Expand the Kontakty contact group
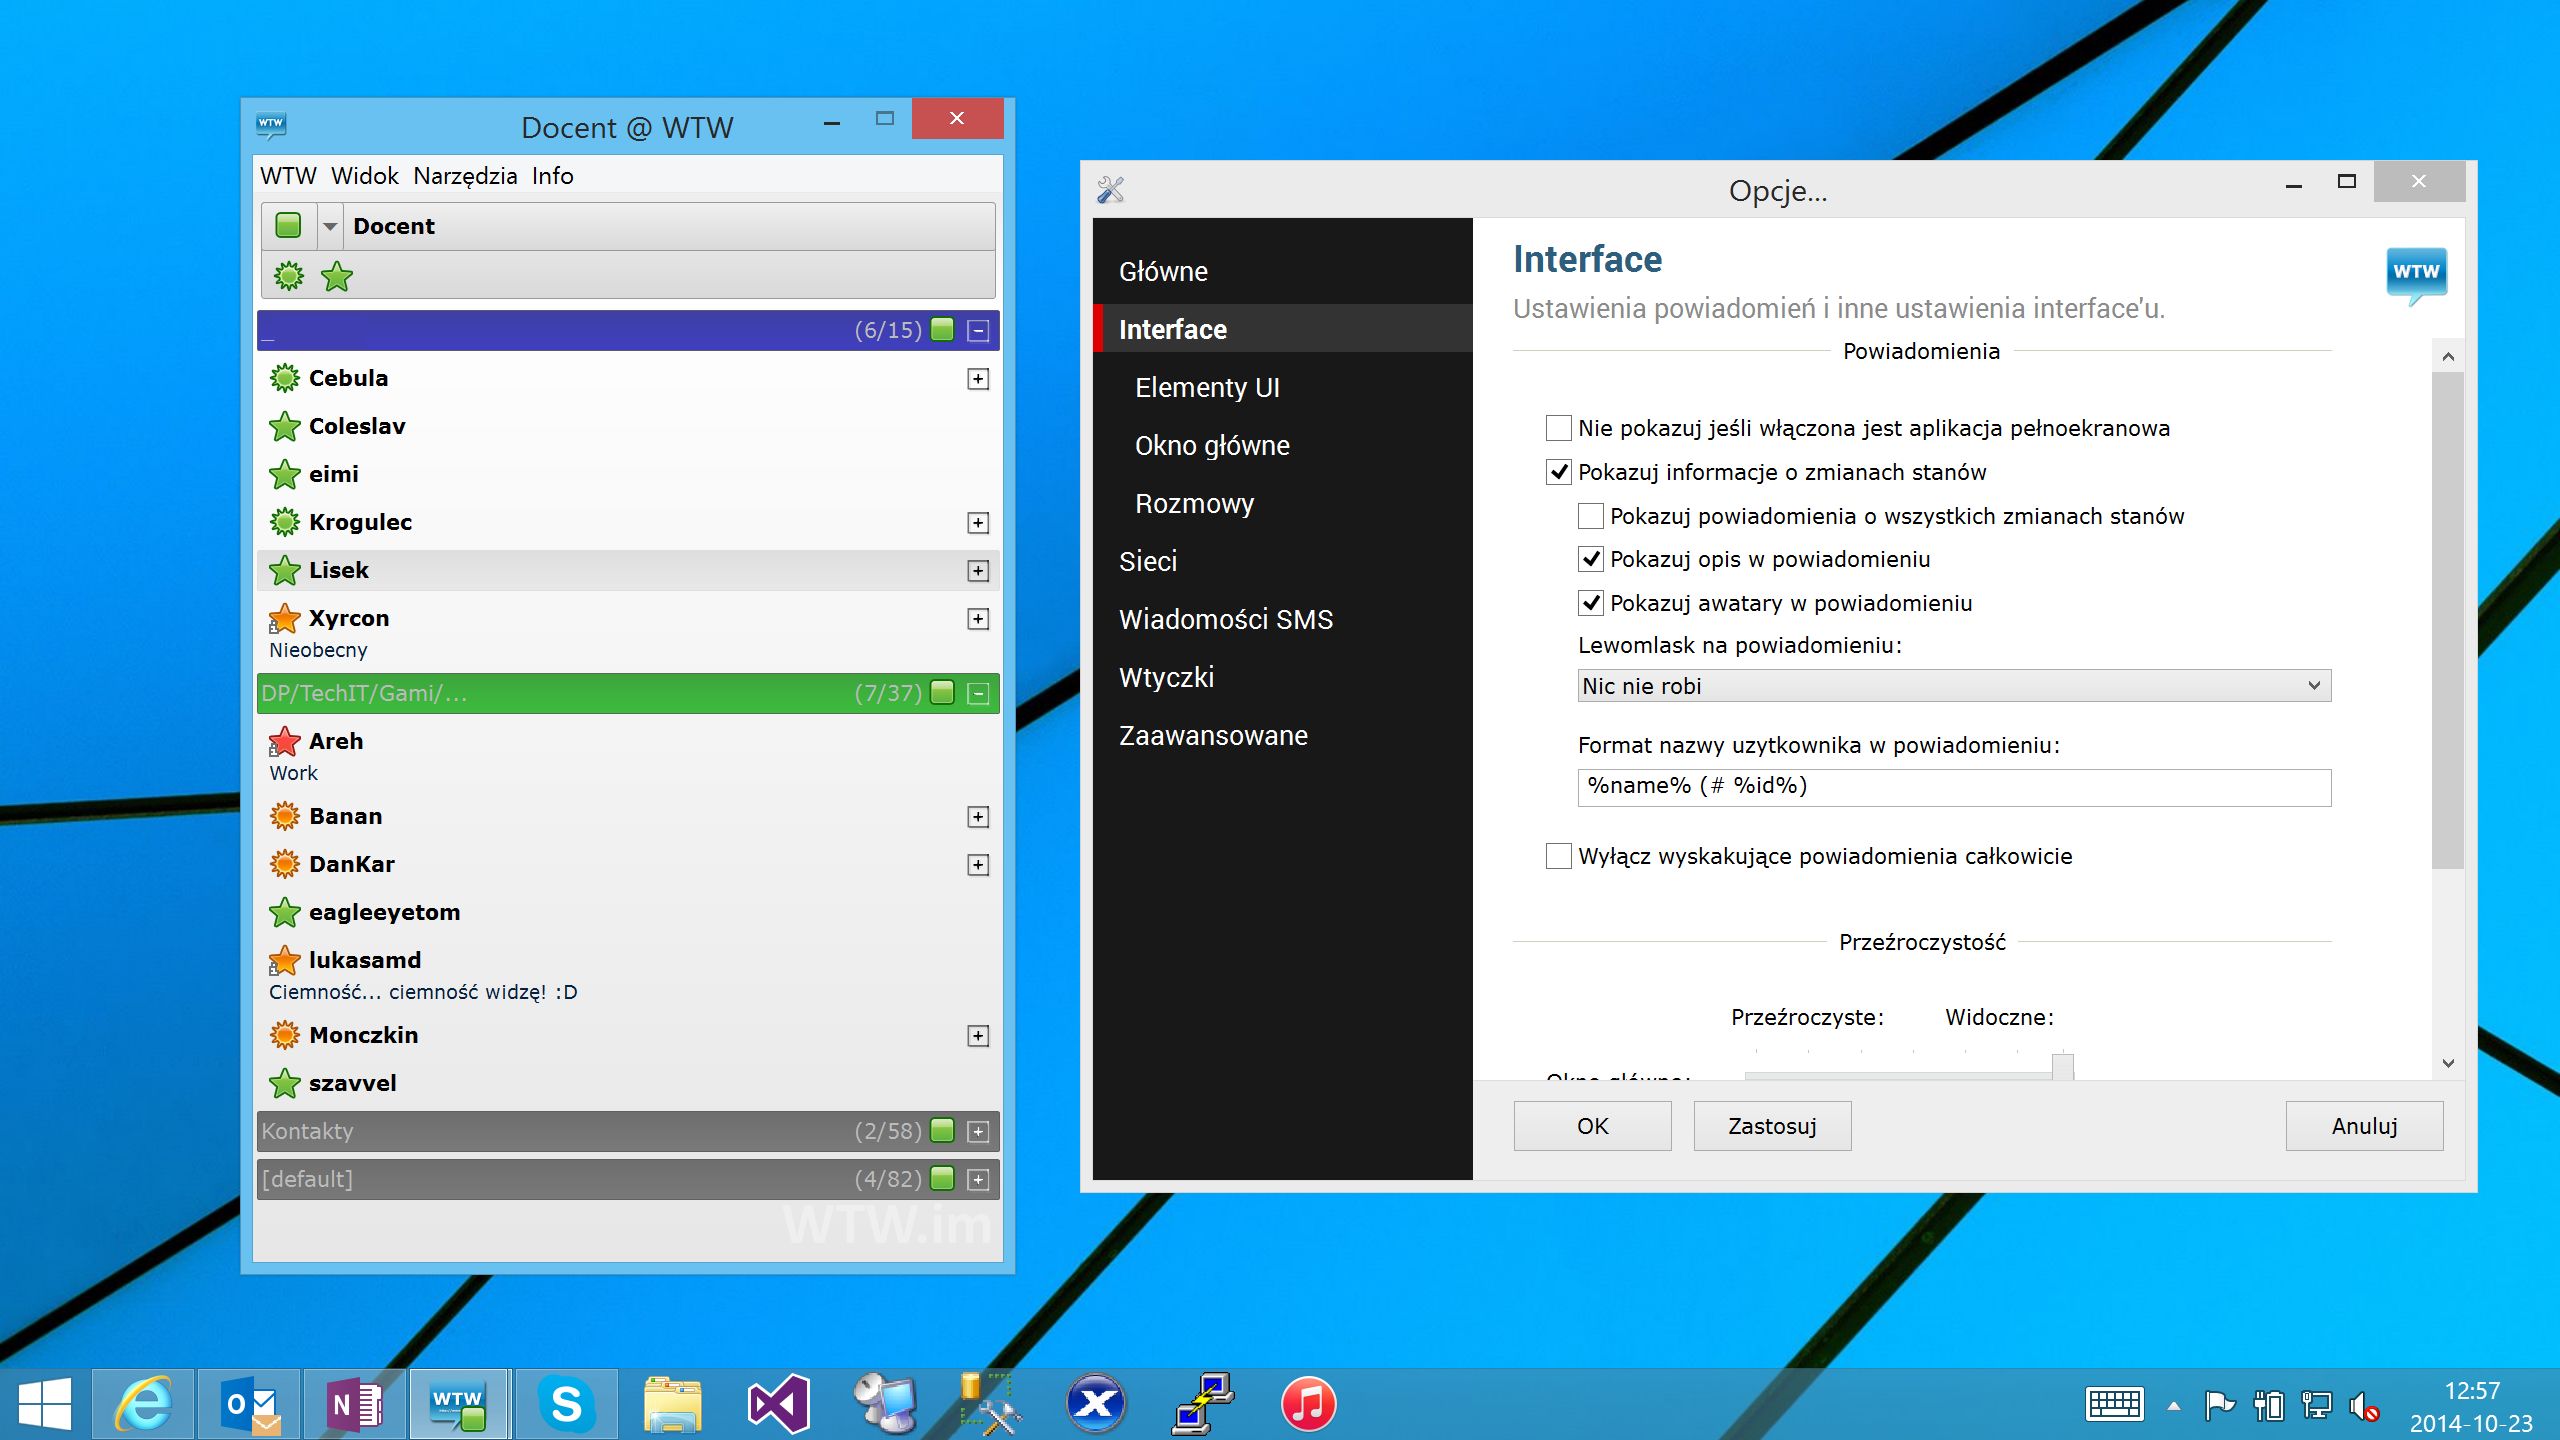This screenshot has width=2560, height=1440. (978, 1131)
